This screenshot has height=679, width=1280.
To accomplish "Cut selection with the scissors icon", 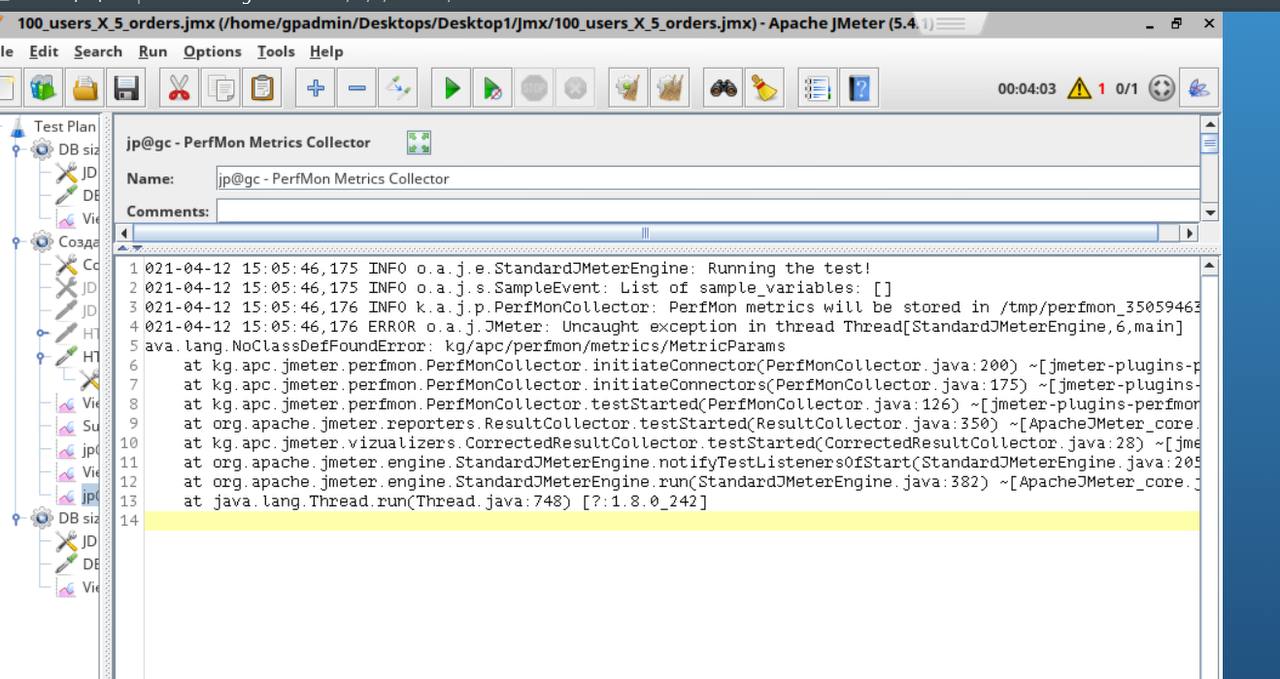I will point(179,89).
